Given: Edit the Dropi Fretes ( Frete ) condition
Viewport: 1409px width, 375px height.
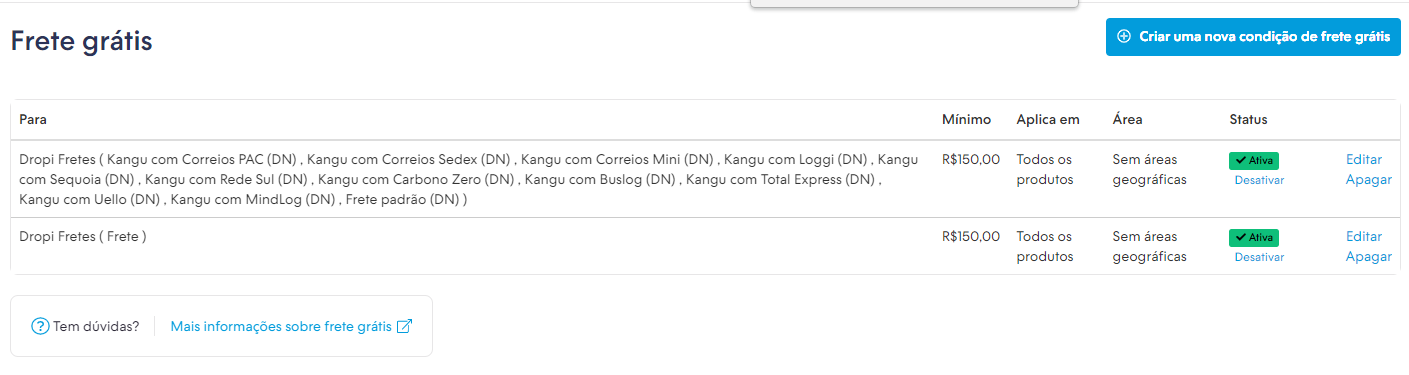Looking at the screenshot, I should click(1364, 237).
